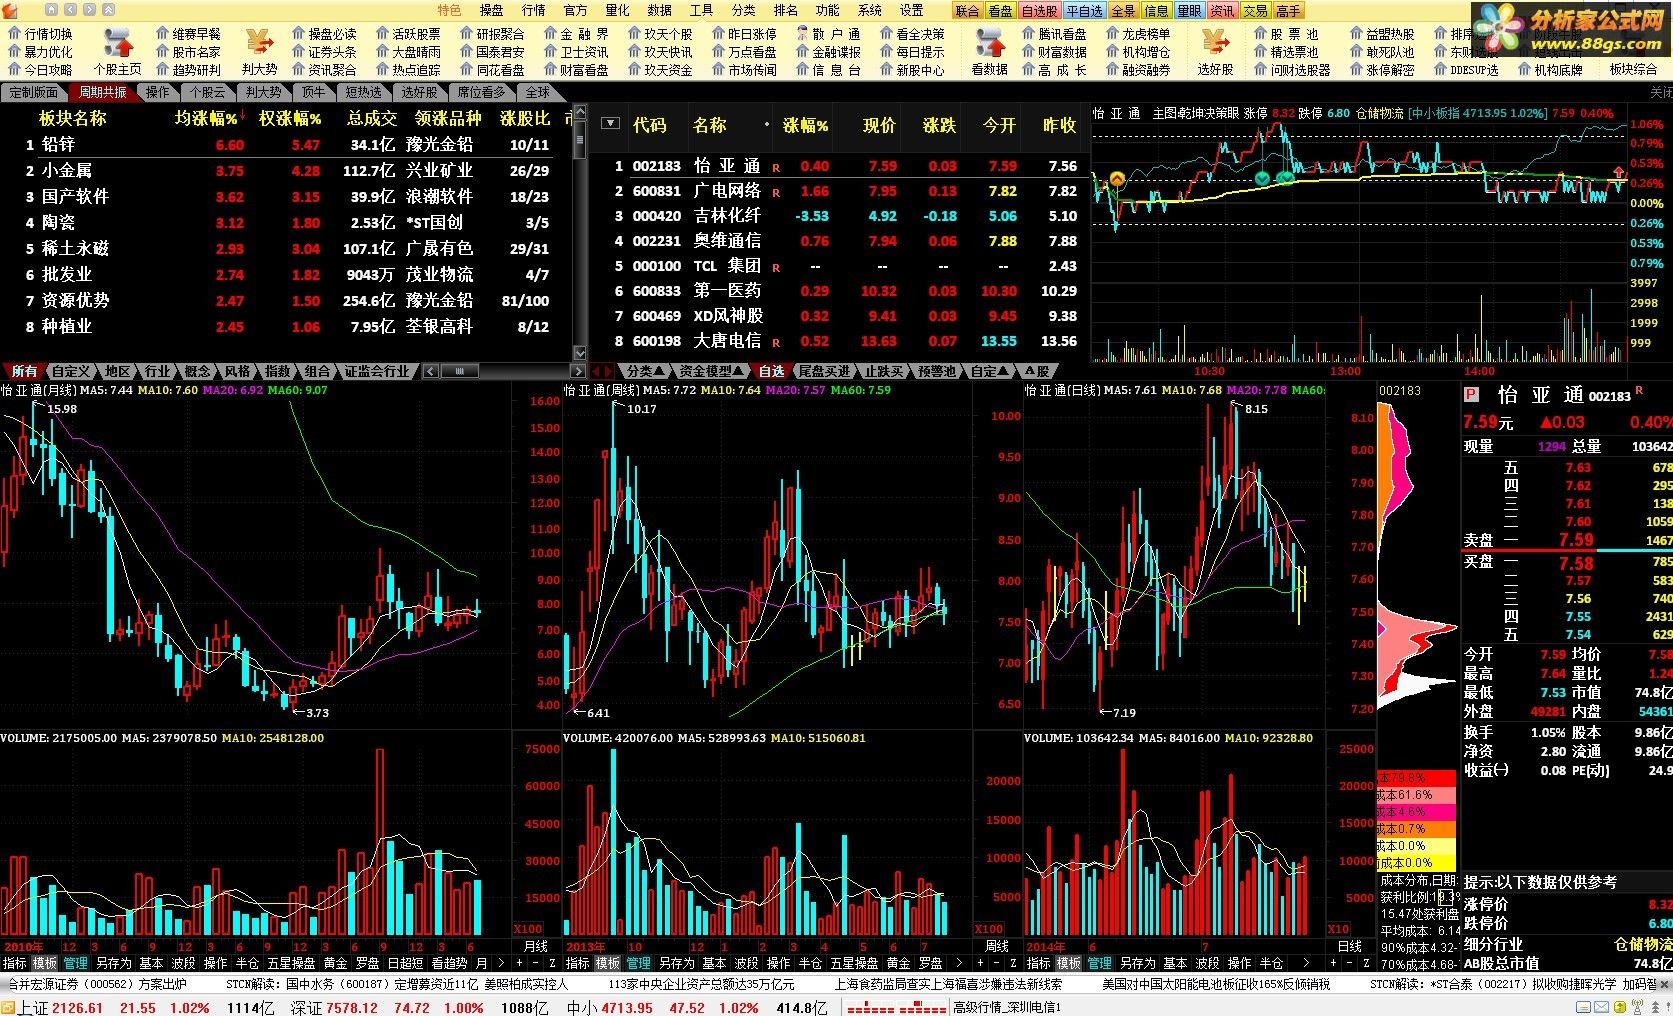Screen dimensions: 1673x1016
Task: Select the 铅锌 sector row
Action: (288, 144)
